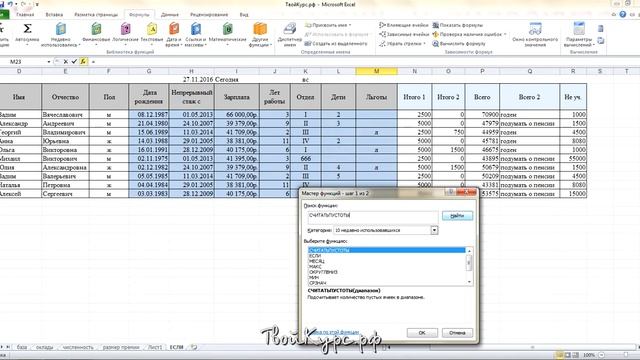Expand Проверка наличия ошибок dropdown arrow
The height and width of the screenshot is (360, 640).
point(505,34)
